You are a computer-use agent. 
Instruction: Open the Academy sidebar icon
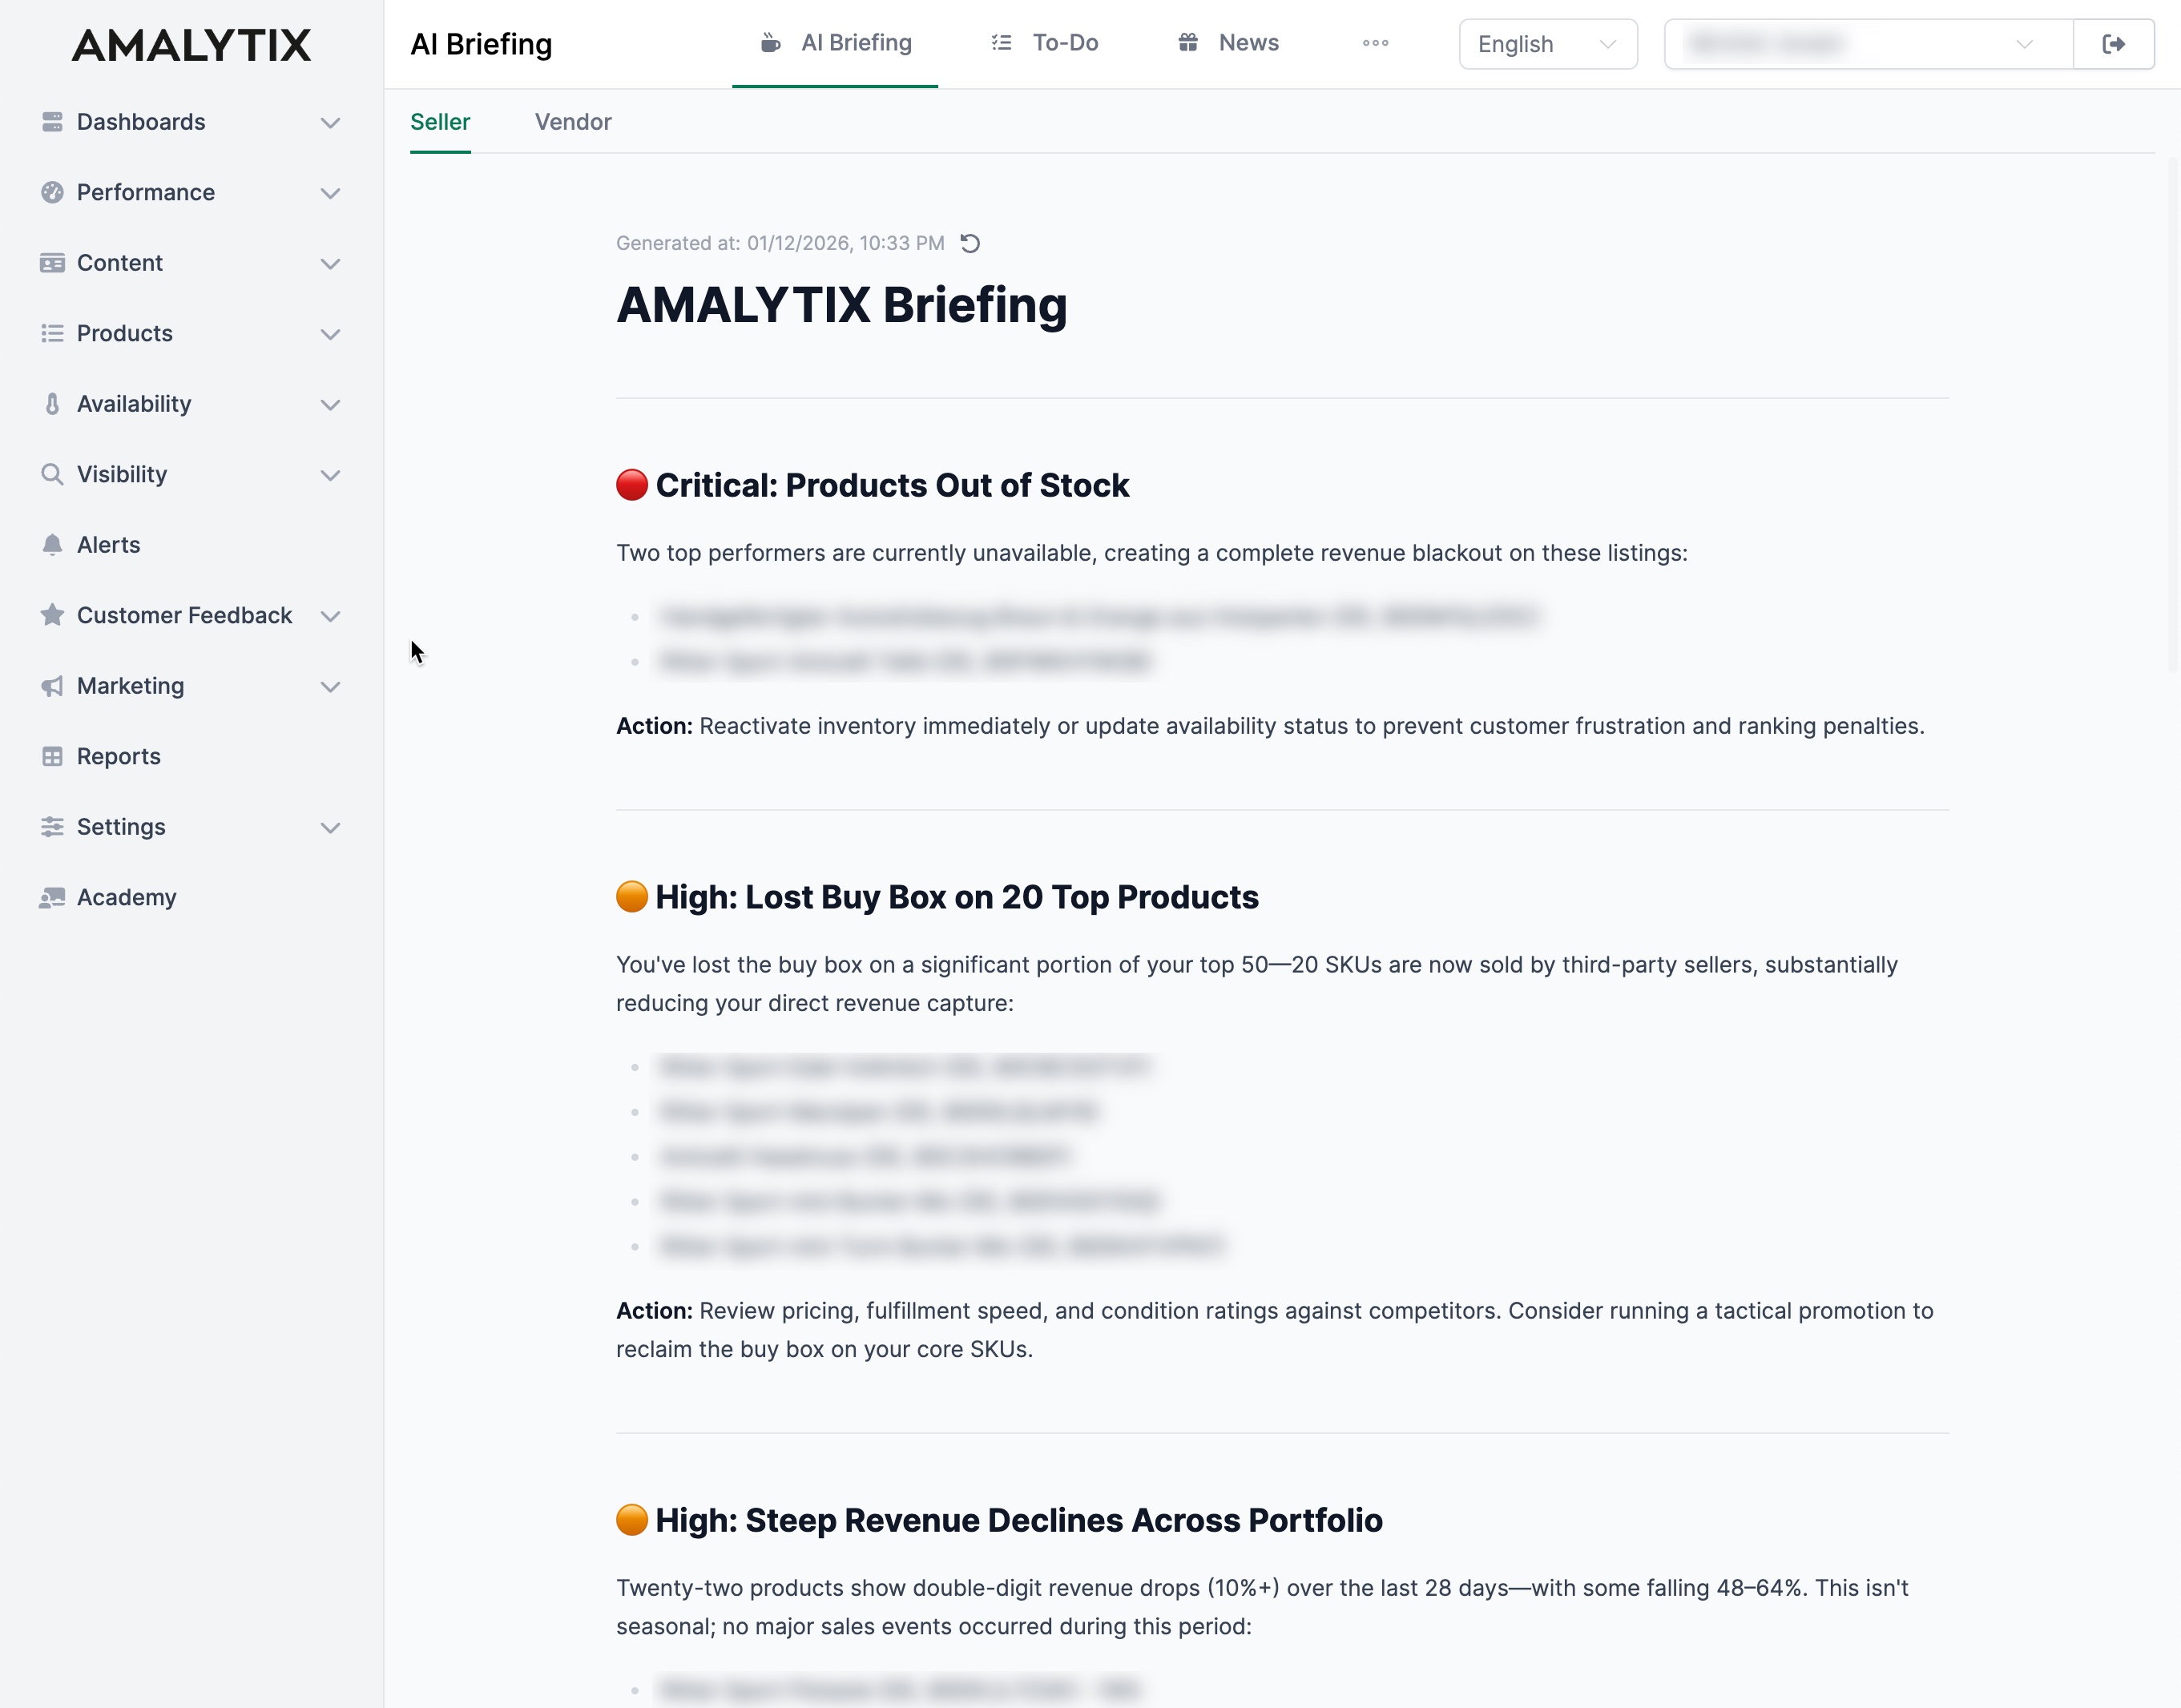point(53,897)
